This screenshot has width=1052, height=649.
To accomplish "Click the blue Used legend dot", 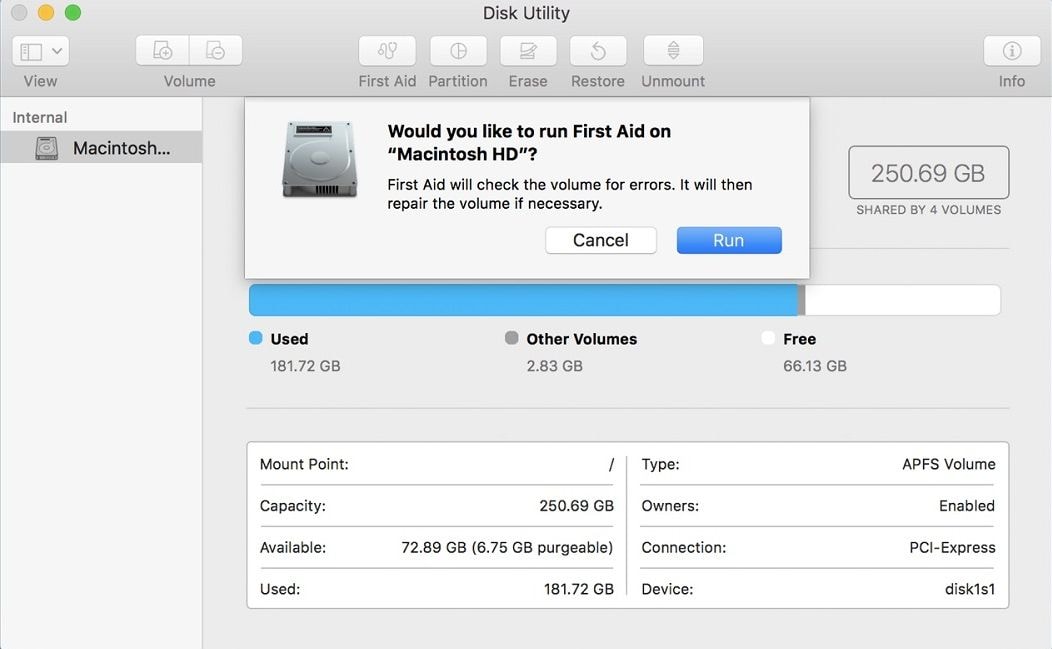I will click(x=256, y=338).
